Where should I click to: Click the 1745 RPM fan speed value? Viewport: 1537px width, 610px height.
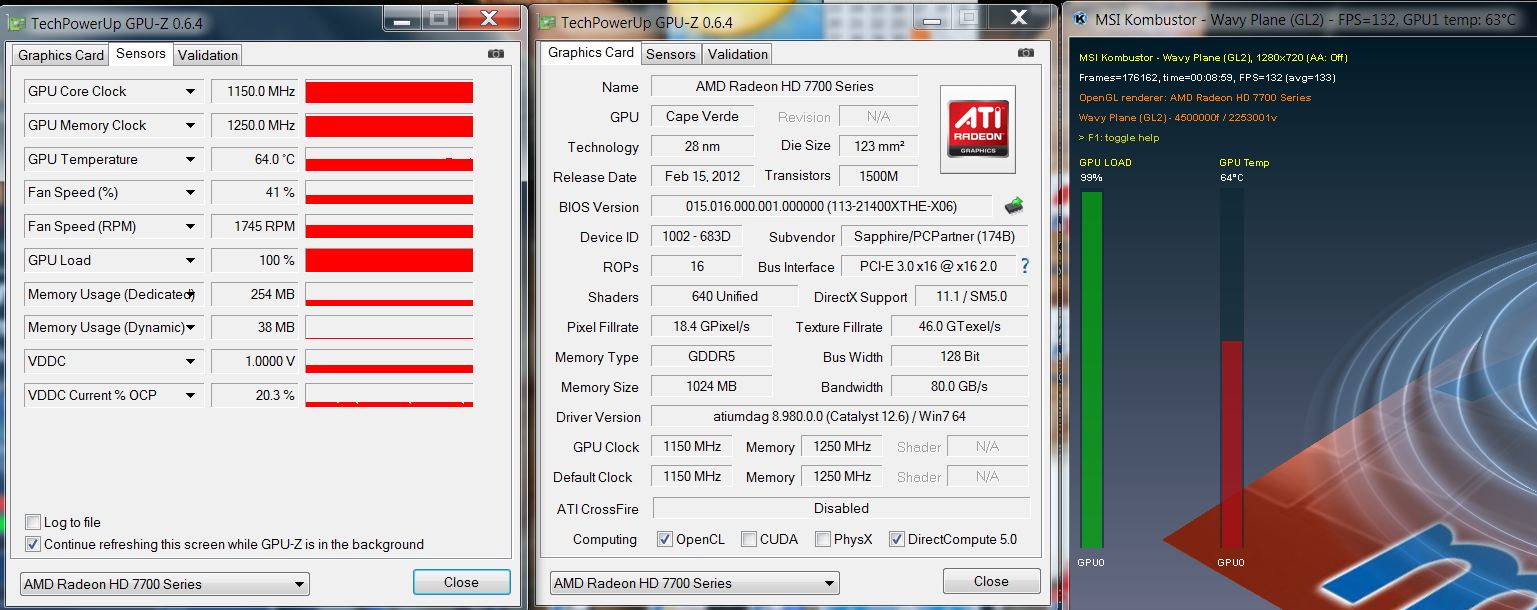[x=254, y=227]
